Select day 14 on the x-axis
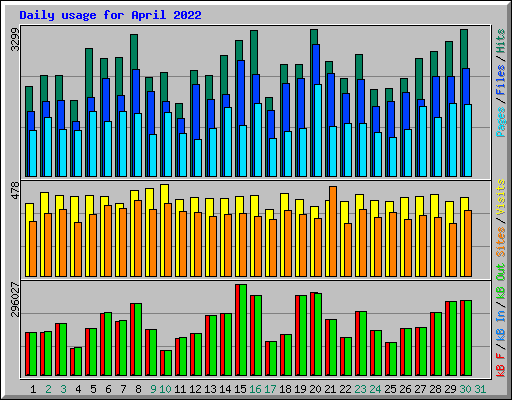 225,389
